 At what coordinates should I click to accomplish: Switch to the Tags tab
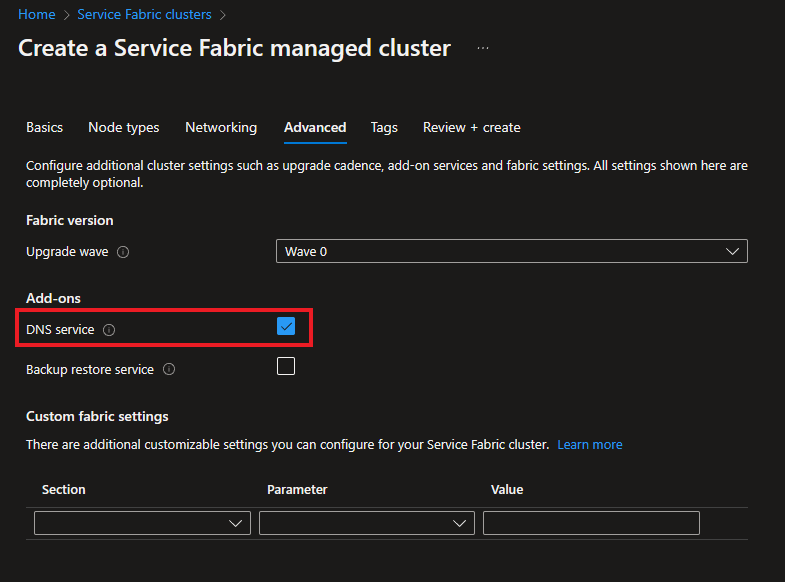point(384,127)
